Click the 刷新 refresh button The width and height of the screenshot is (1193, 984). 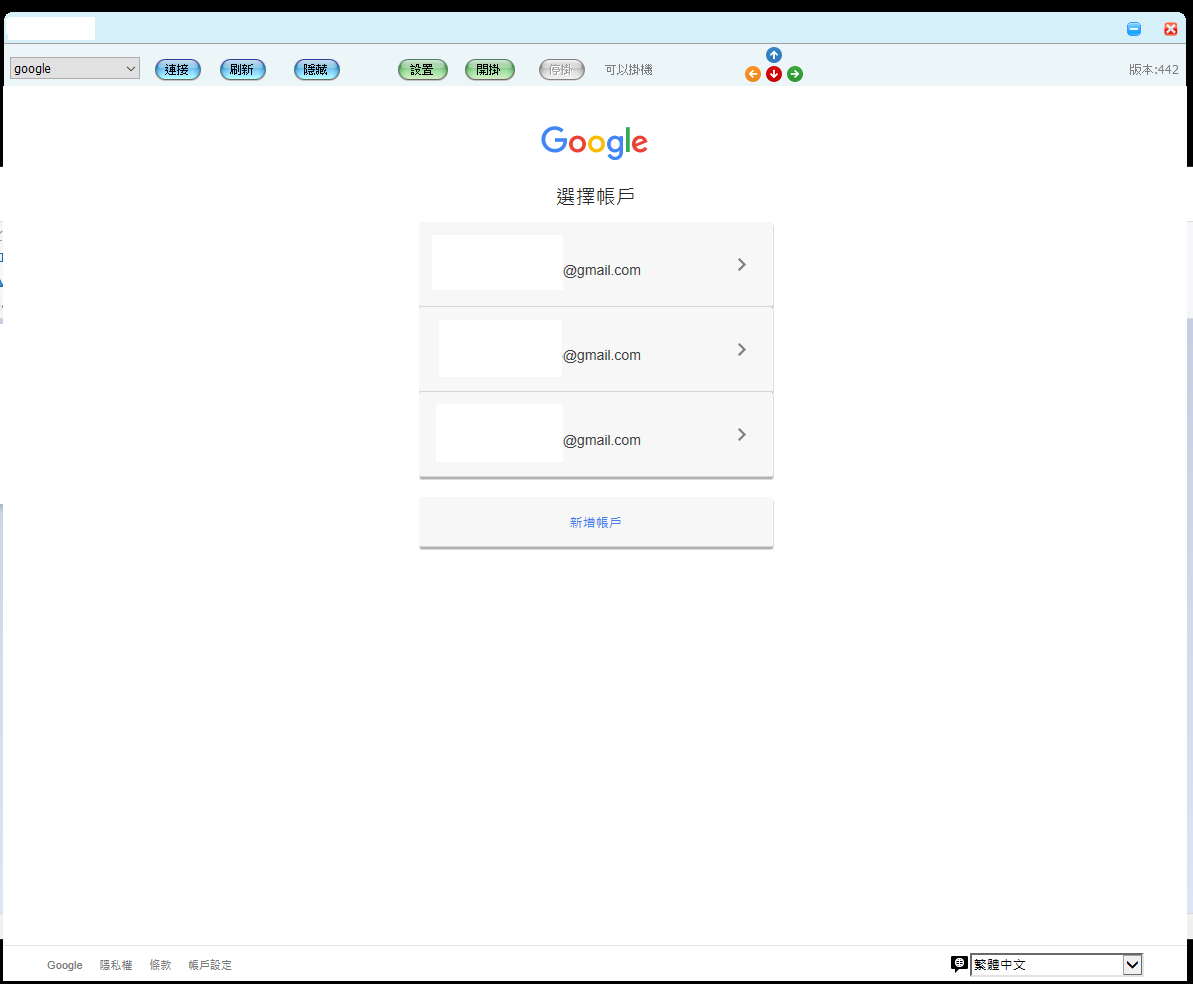click(x=243, y=69)
